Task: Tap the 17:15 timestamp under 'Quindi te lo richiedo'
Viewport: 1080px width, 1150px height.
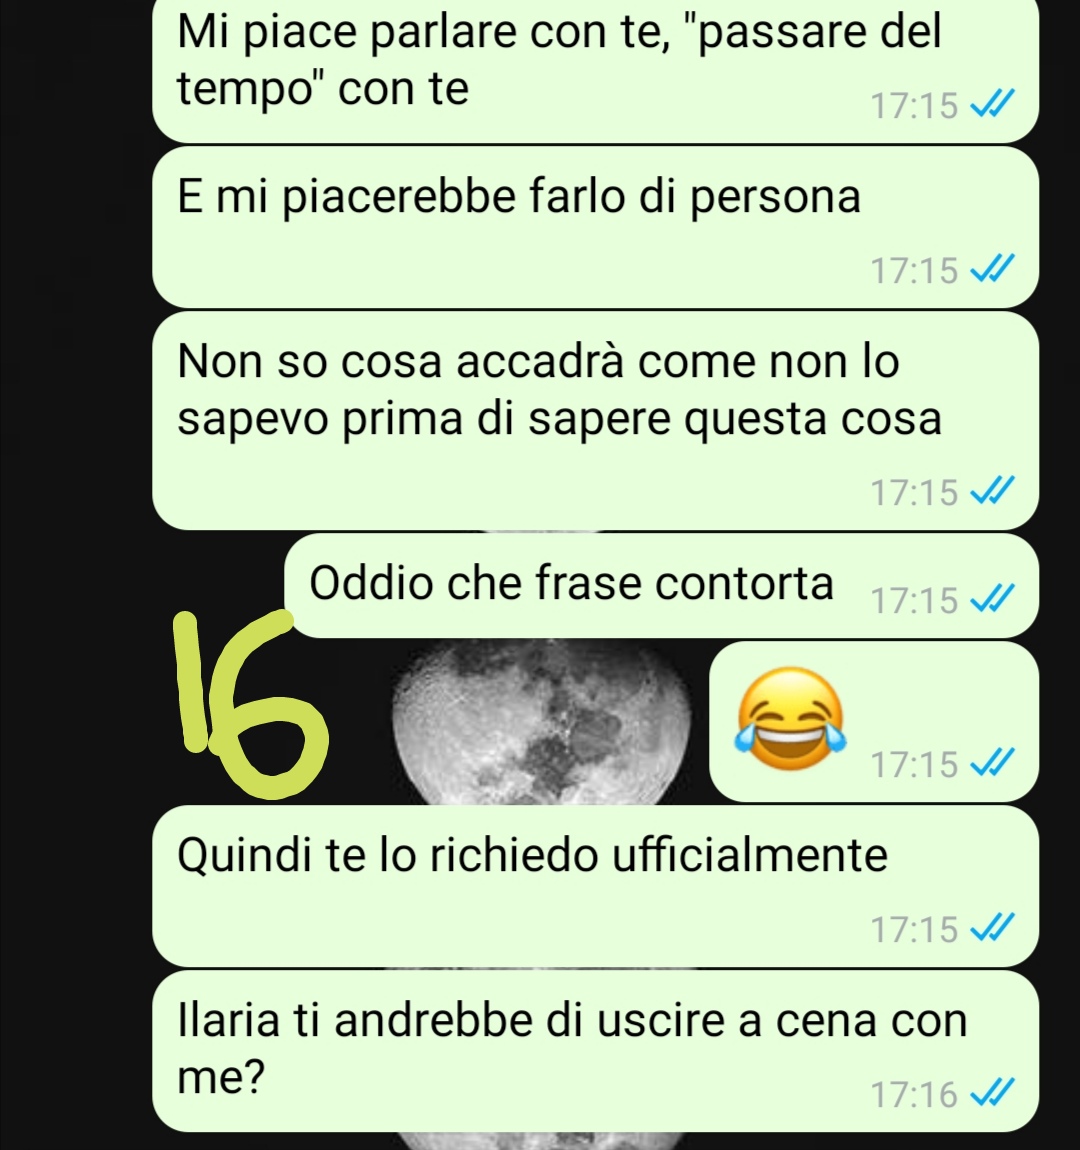Action: pos(914,929)
